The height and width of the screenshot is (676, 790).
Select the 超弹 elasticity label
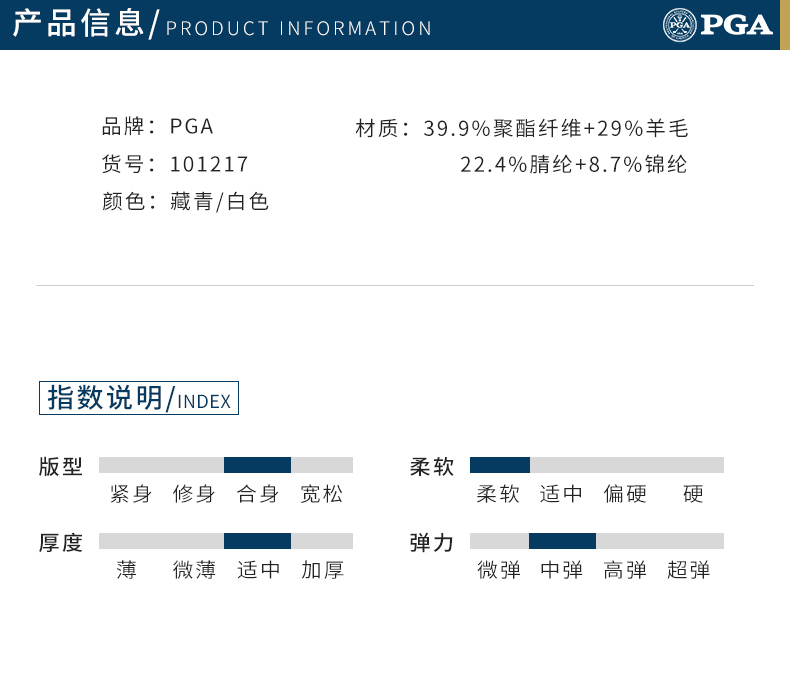tap(689, 570)
